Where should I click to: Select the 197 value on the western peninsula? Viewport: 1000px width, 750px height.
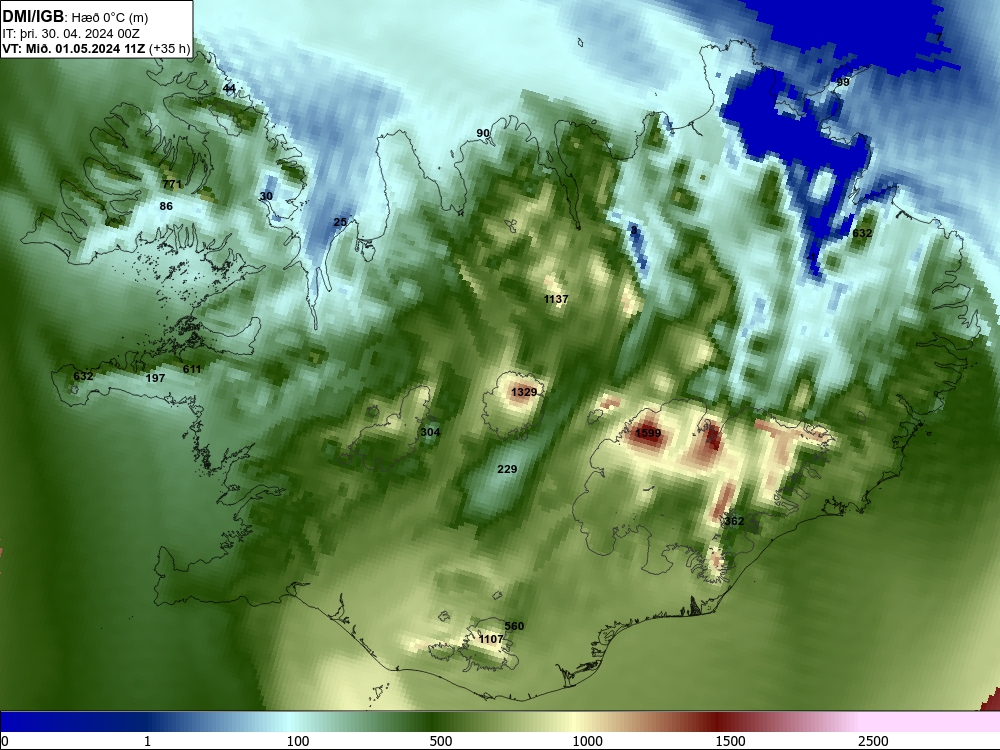(x=155, y=378)
